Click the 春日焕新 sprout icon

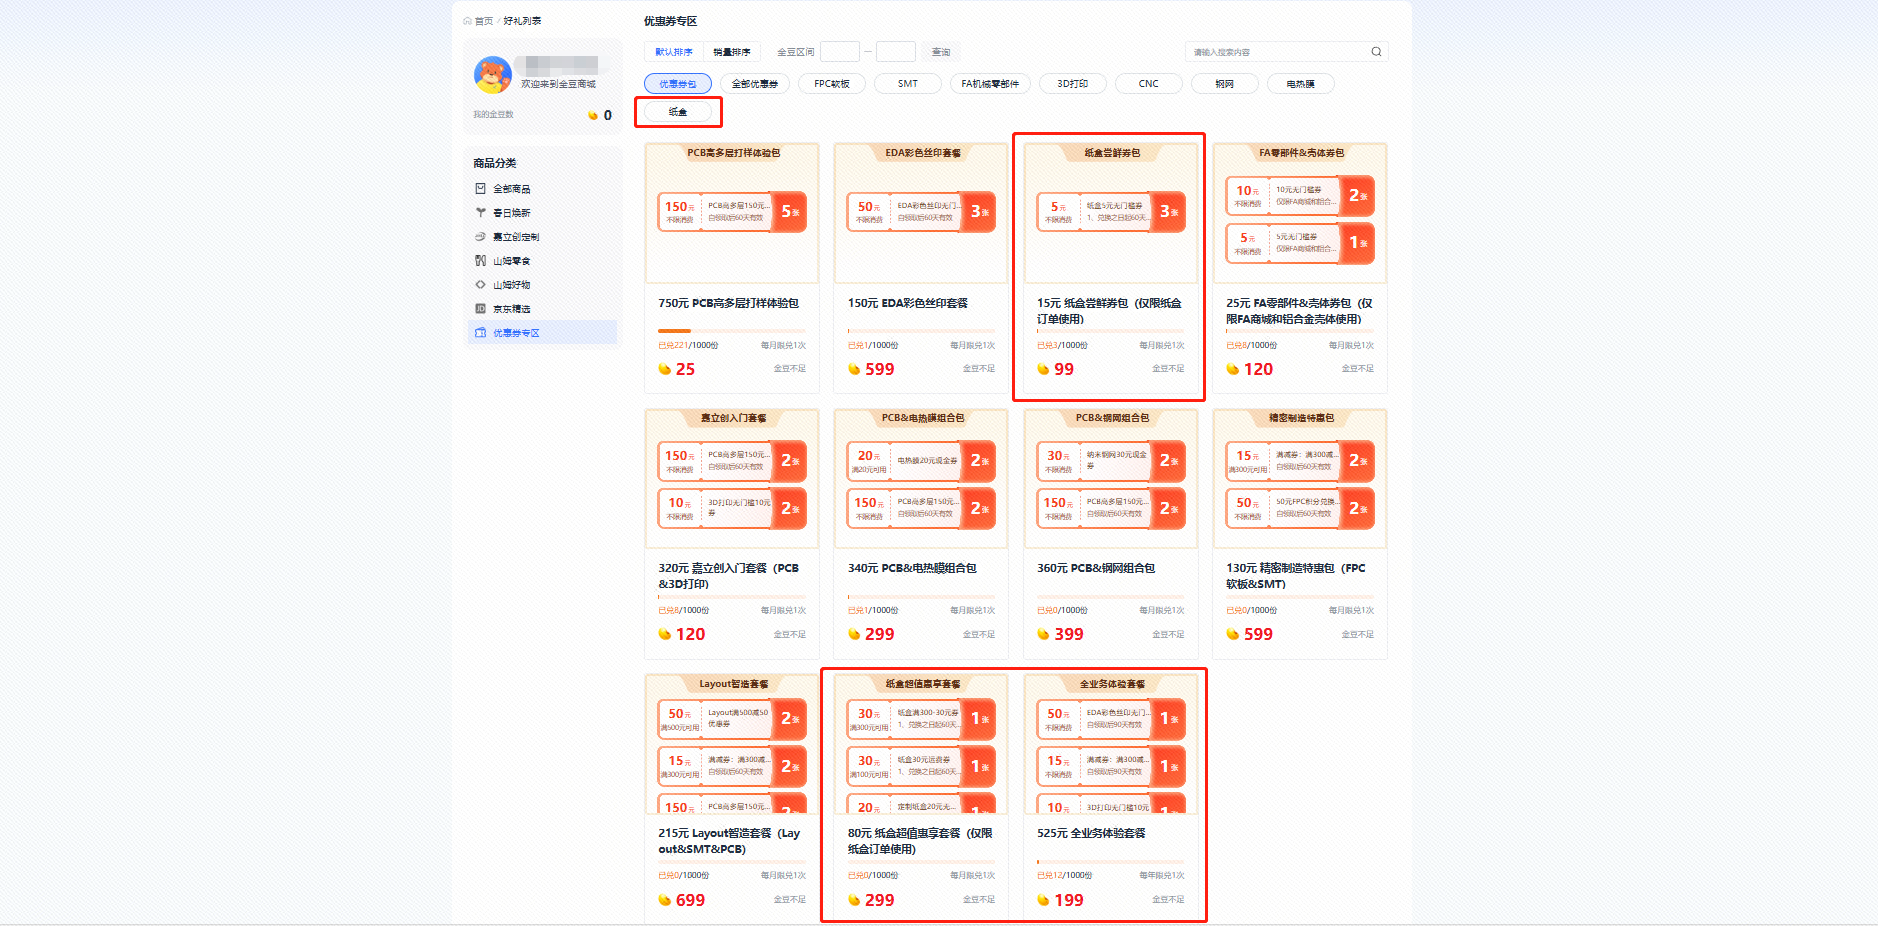tap(481, 213)
